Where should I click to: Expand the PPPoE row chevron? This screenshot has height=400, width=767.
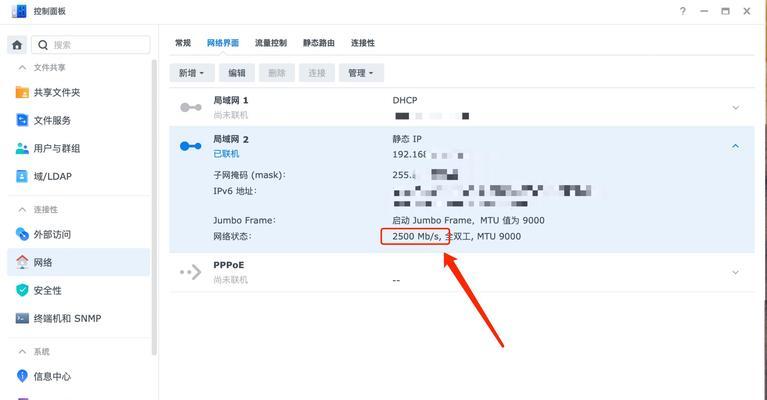[x=735, y=272]
